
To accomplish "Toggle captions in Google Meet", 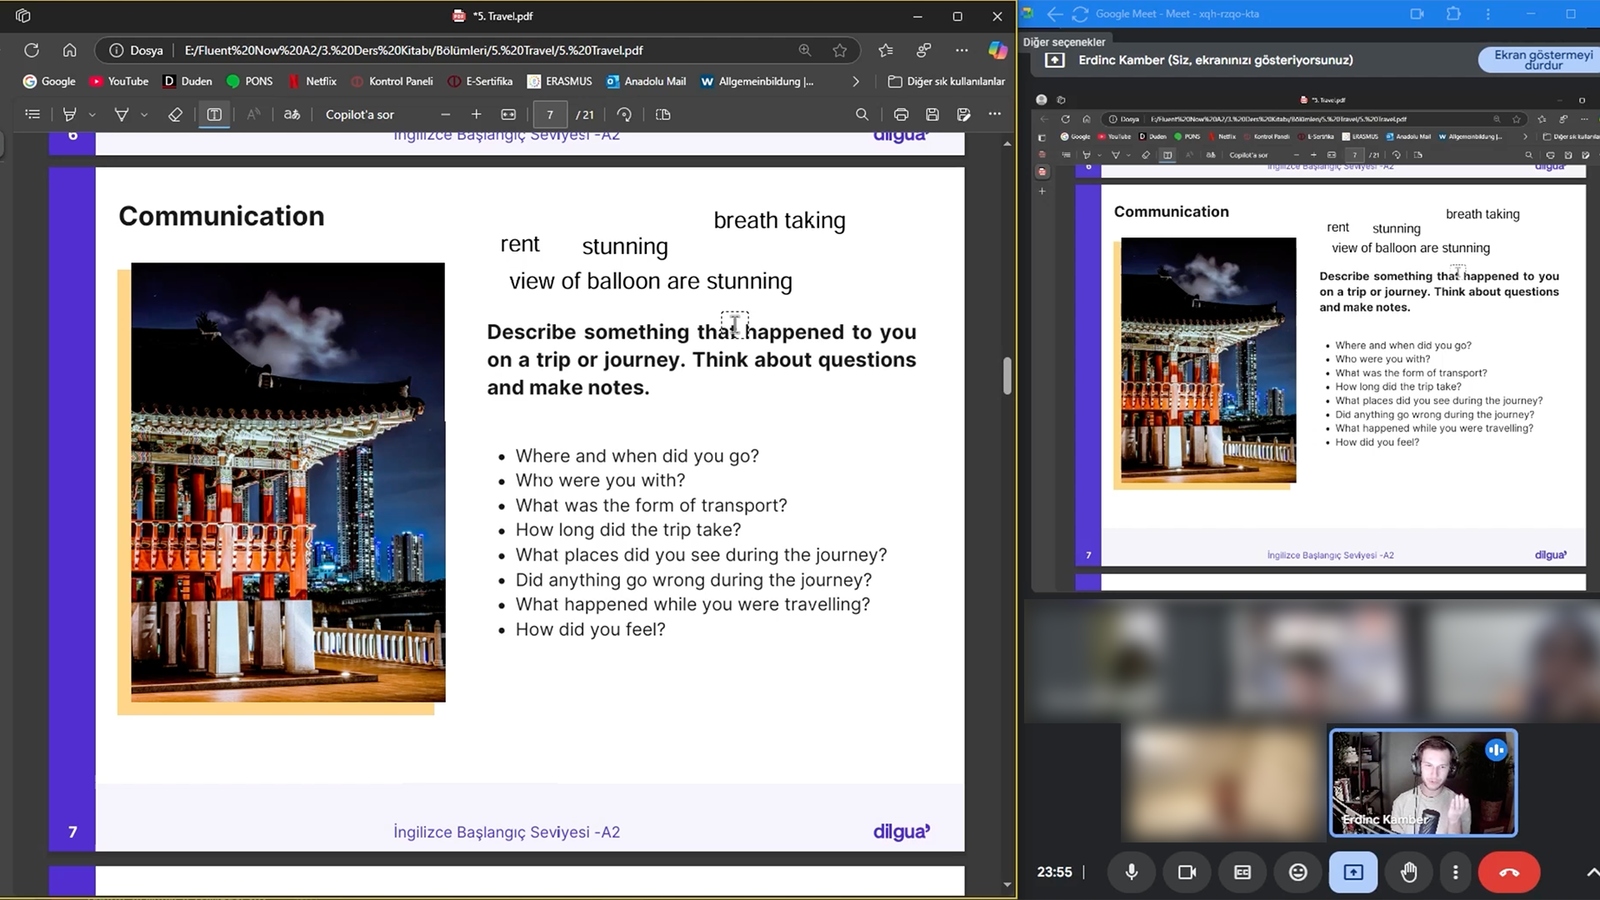I will (1242, 872).
